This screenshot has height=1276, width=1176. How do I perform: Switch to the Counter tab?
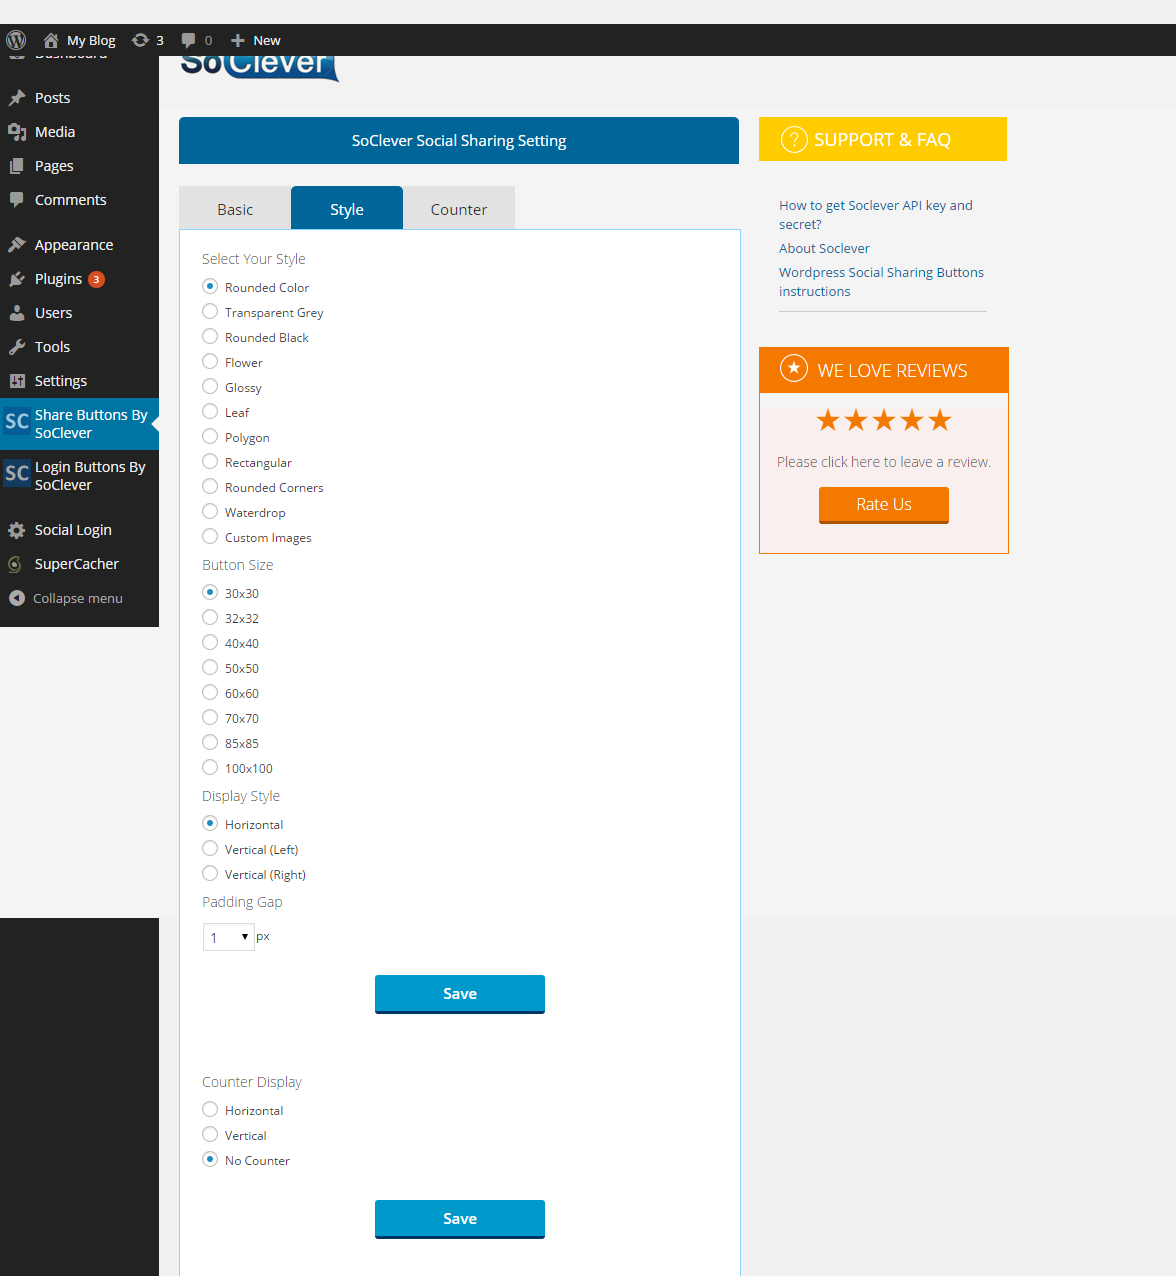pyautogui.click(x=459, y=208)
